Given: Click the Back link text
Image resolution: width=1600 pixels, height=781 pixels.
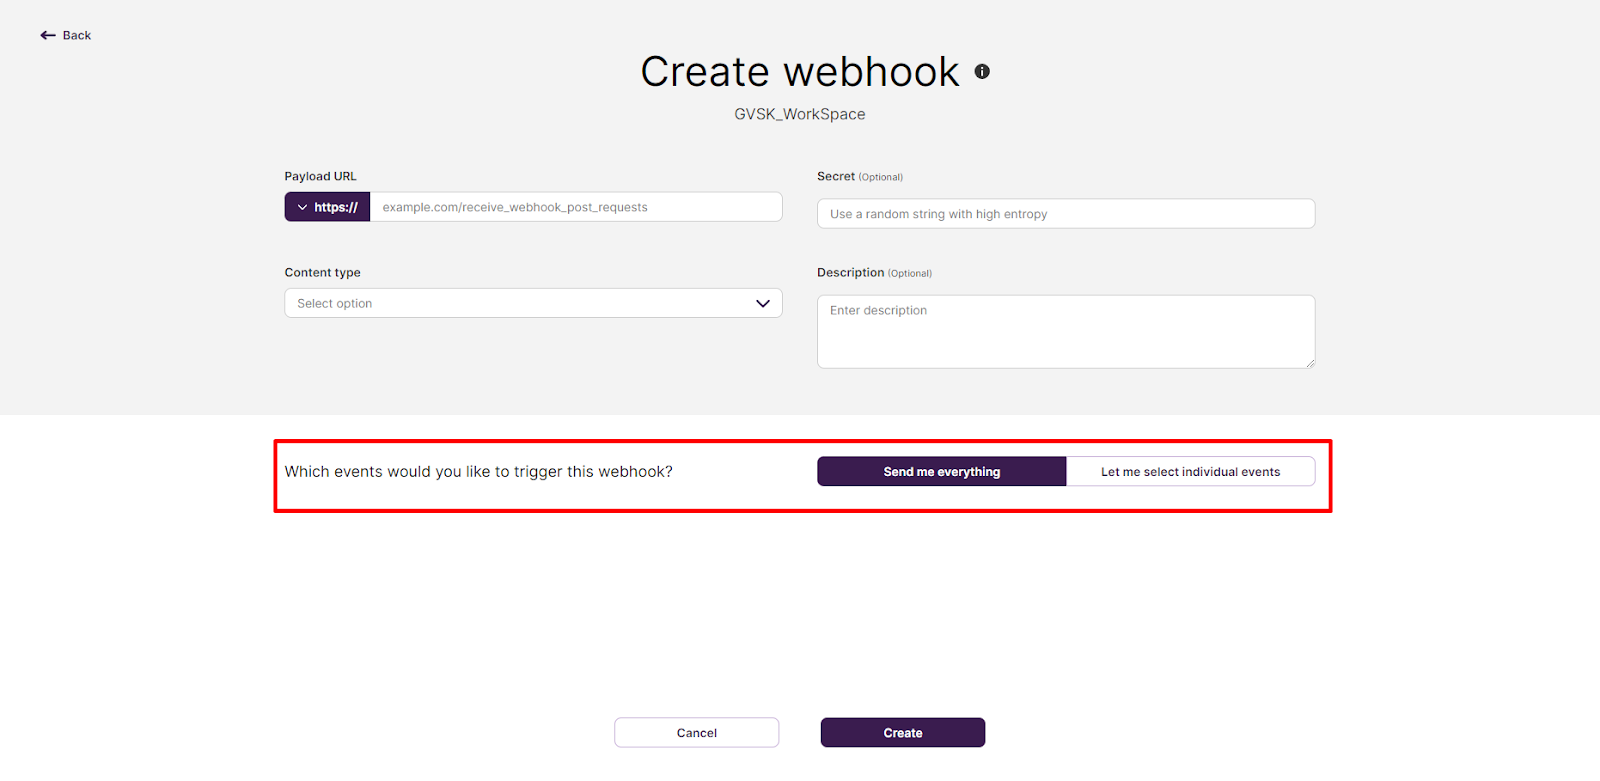Looking at the screenshot, I should [x=77, y=35].
